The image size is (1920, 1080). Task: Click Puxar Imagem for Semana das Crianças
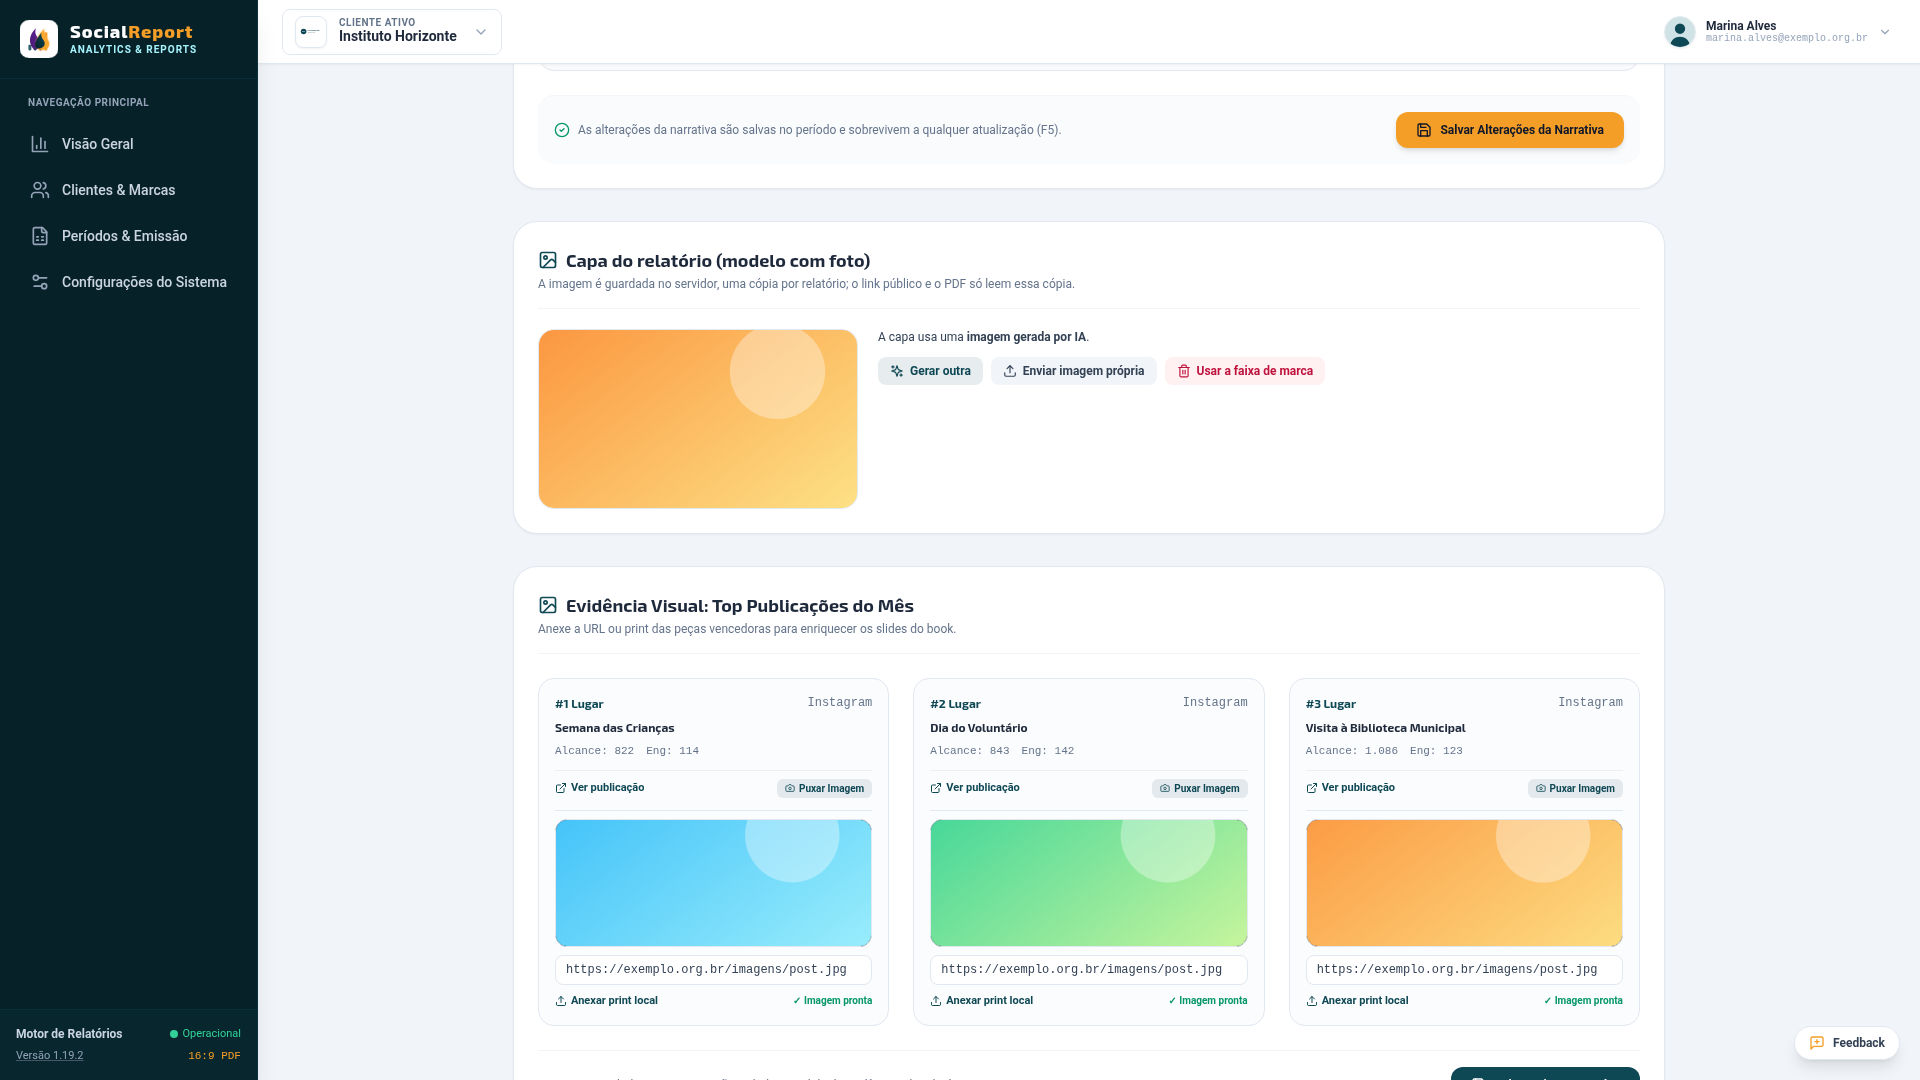[824, 789]
